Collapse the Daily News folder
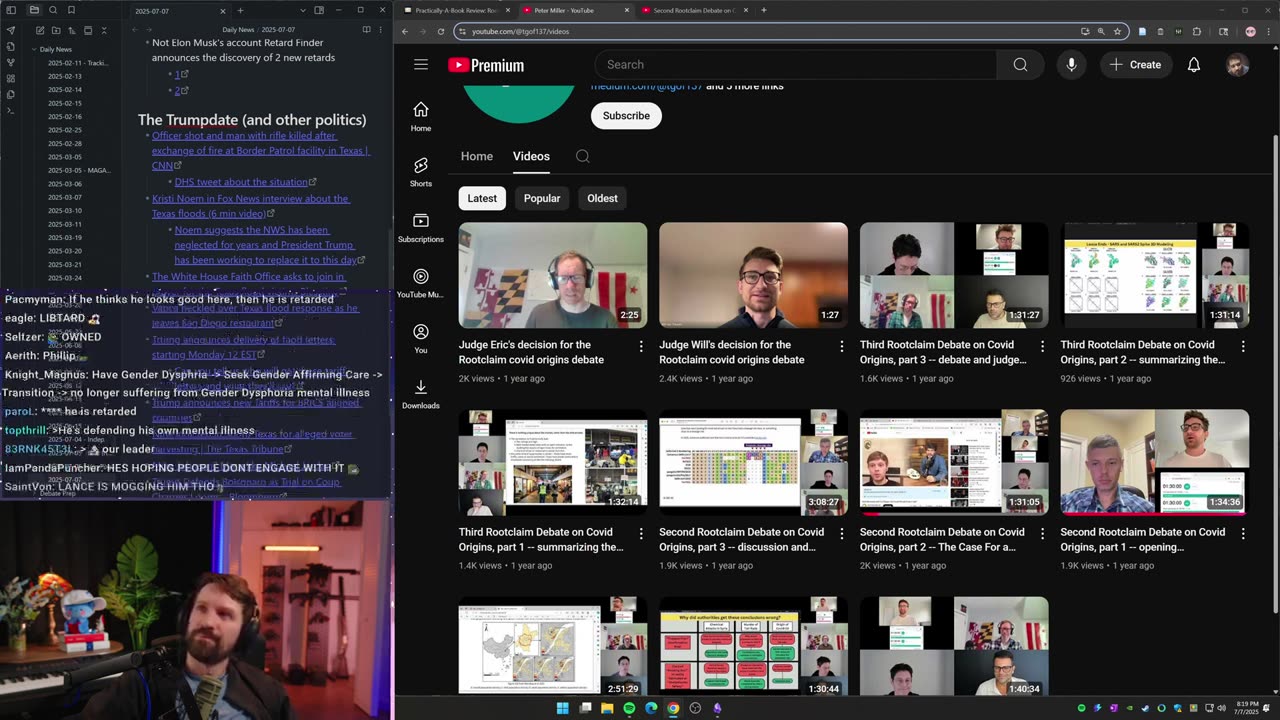The image size is (1280, 720). coord(56,49)
